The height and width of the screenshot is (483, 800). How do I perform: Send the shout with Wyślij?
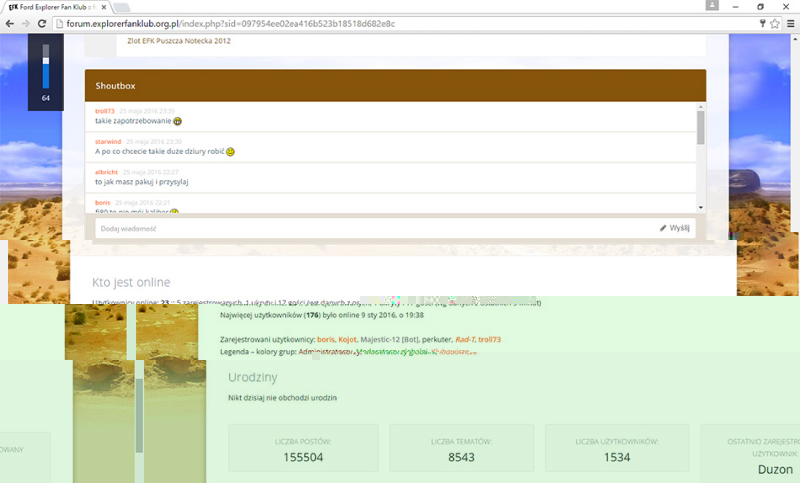click(674, 228)
